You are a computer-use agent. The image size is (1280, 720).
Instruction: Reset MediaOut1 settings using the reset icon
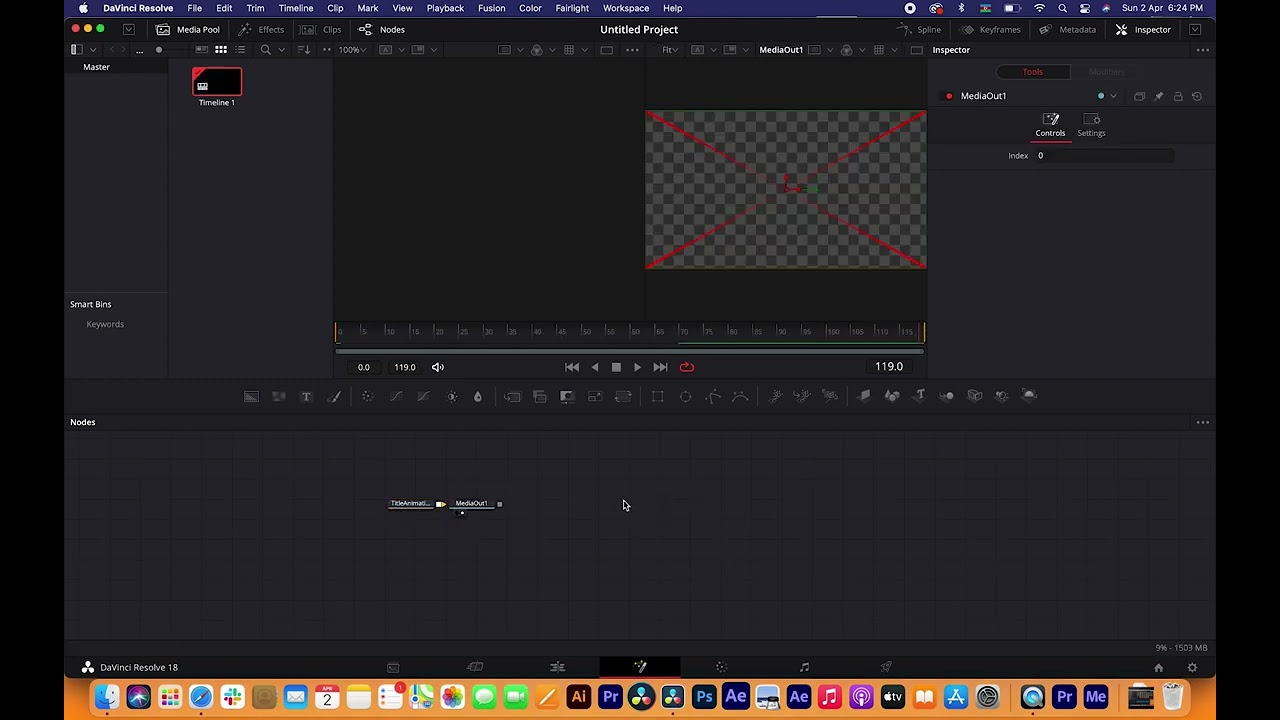[1197, 96]
